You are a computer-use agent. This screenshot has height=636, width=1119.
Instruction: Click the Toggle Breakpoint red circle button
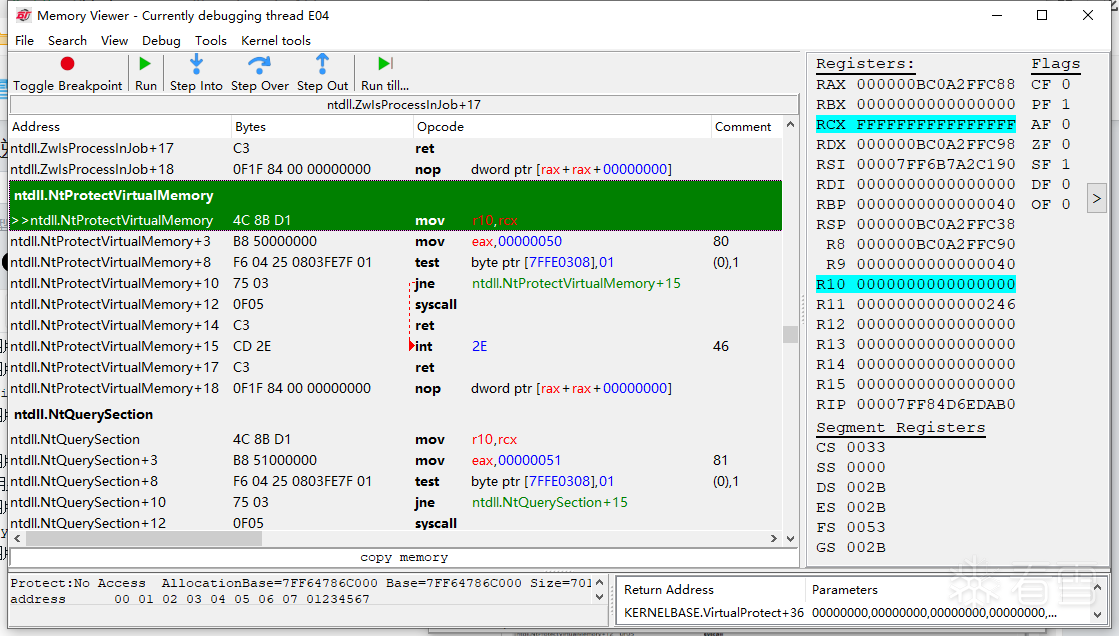67,74
